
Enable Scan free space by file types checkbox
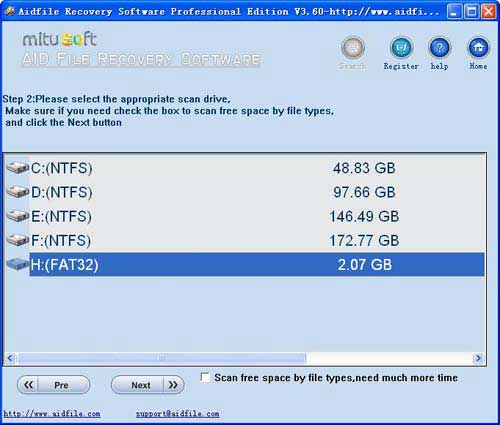tap(205, 378)
